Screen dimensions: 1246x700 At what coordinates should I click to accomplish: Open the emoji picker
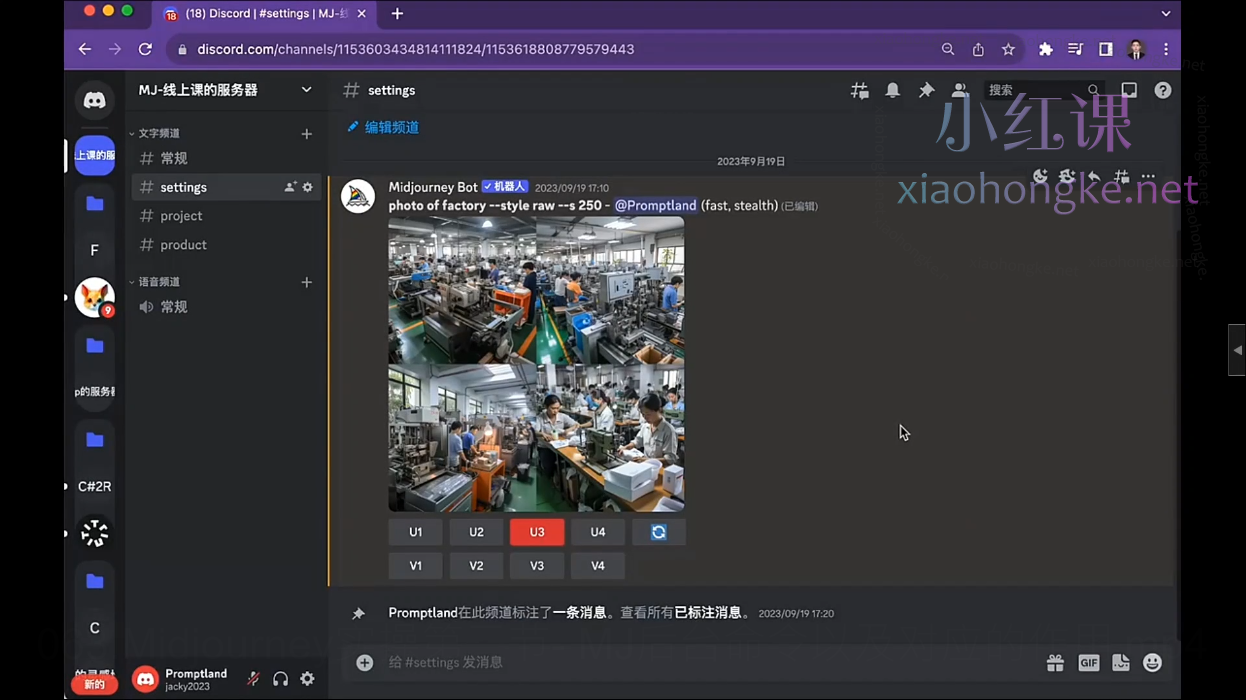click(1153, 662)
